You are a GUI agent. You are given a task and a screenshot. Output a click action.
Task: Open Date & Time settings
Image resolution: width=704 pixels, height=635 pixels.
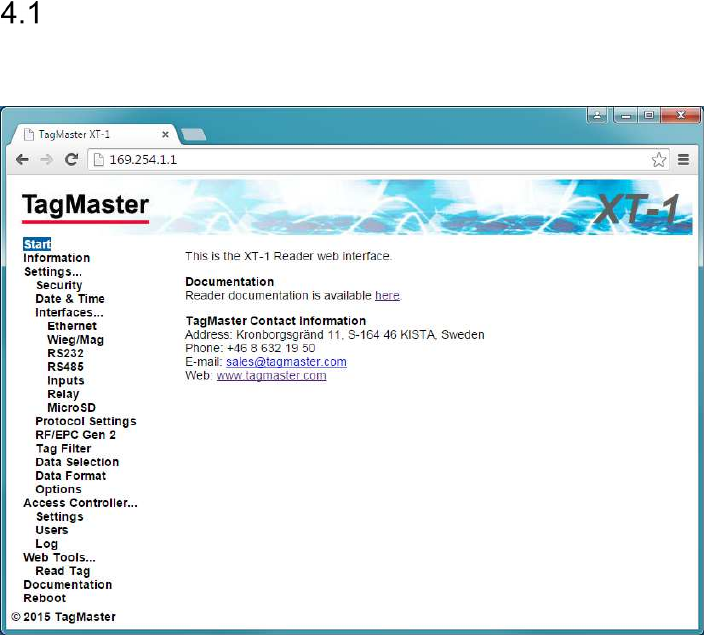tap(70, 299)
